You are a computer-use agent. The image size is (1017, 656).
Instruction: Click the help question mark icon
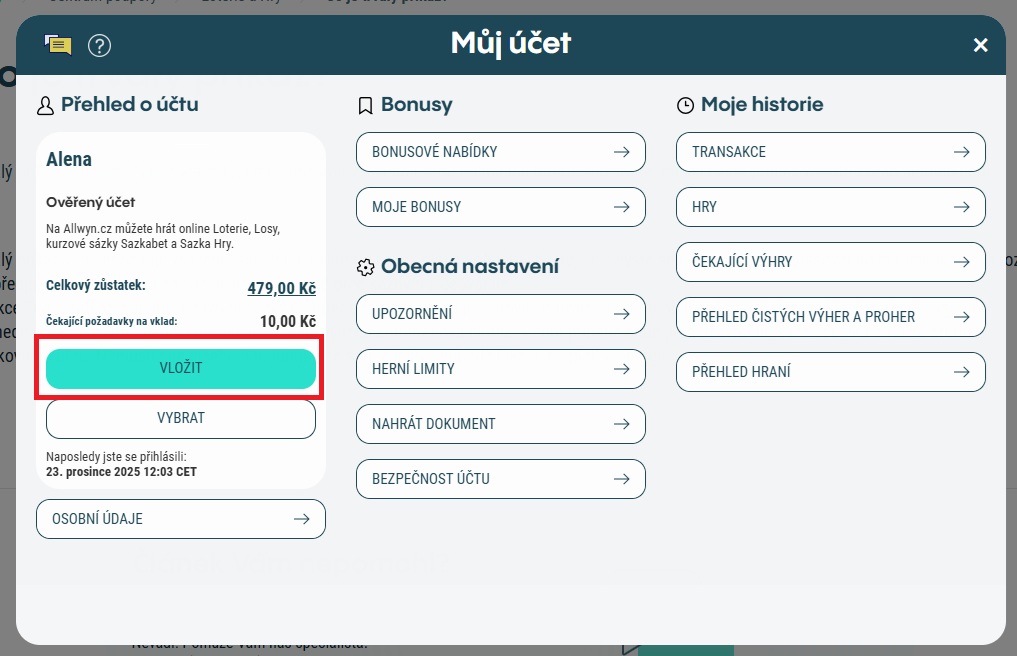[x=99, y=45]
